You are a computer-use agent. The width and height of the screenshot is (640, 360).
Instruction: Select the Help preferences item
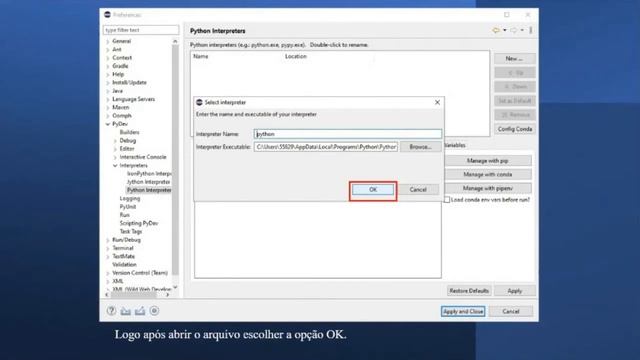(118, 74)
